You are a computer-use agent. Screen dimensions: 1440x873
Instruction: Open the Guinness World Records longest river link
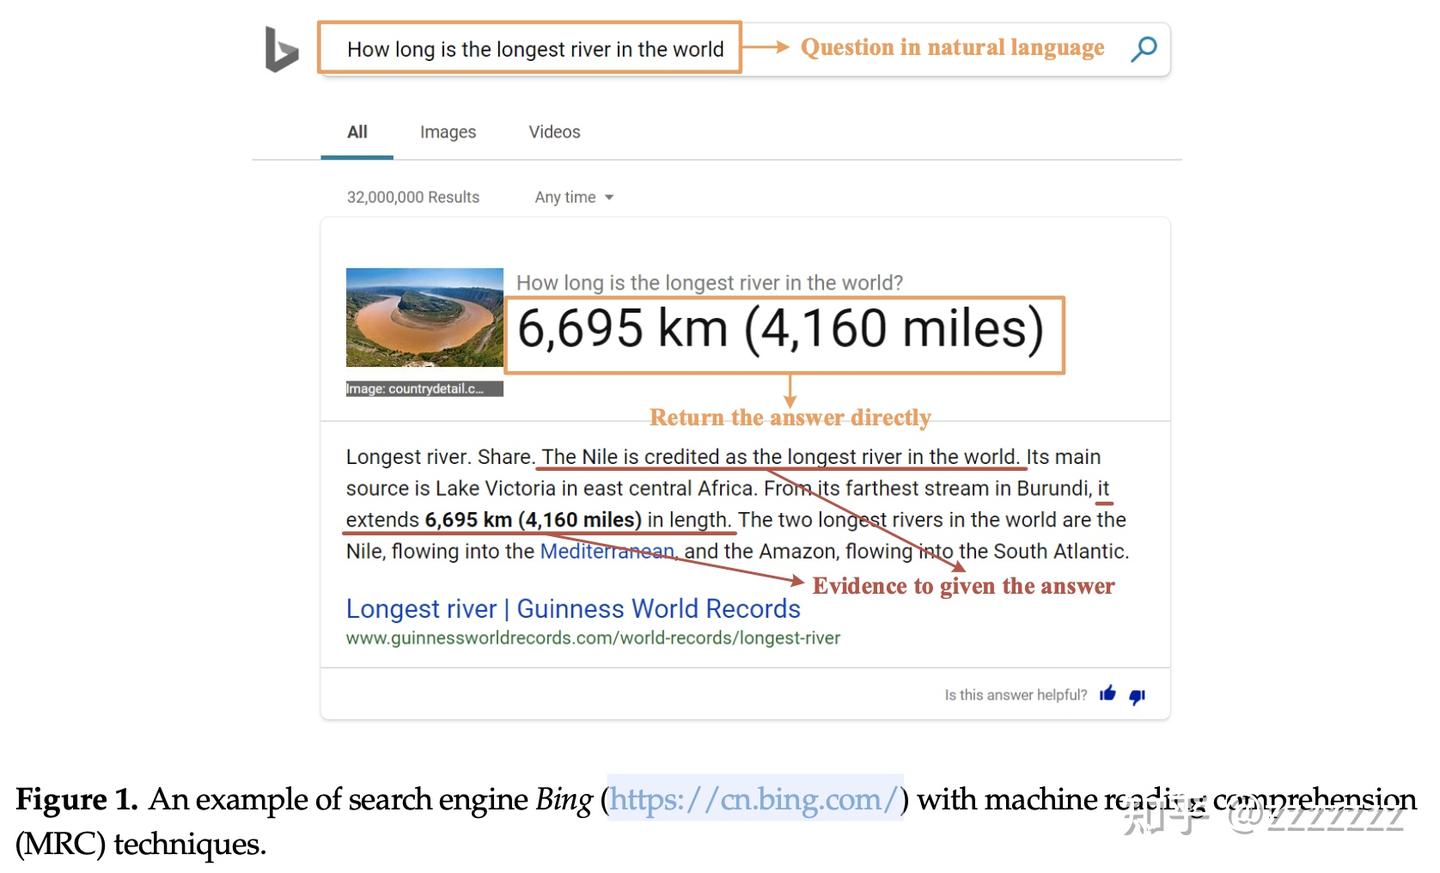click(x=573, y=609)
